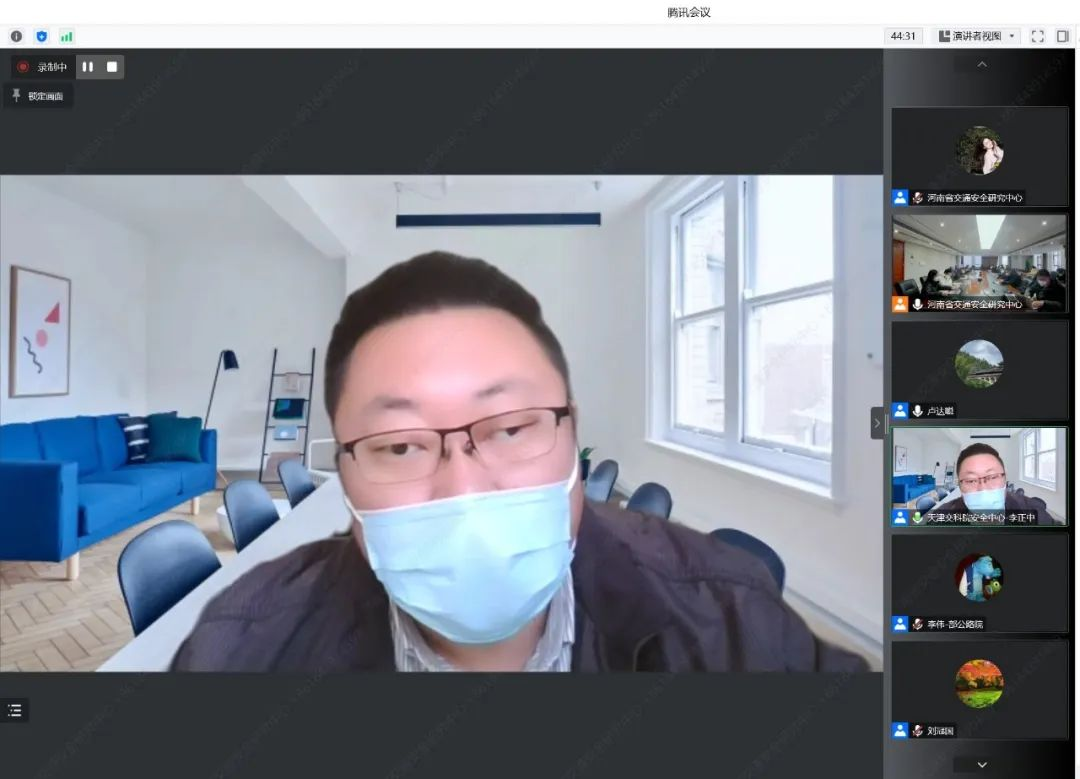Select the 李伟-部公路院 participant tile

tap(979, 582)
